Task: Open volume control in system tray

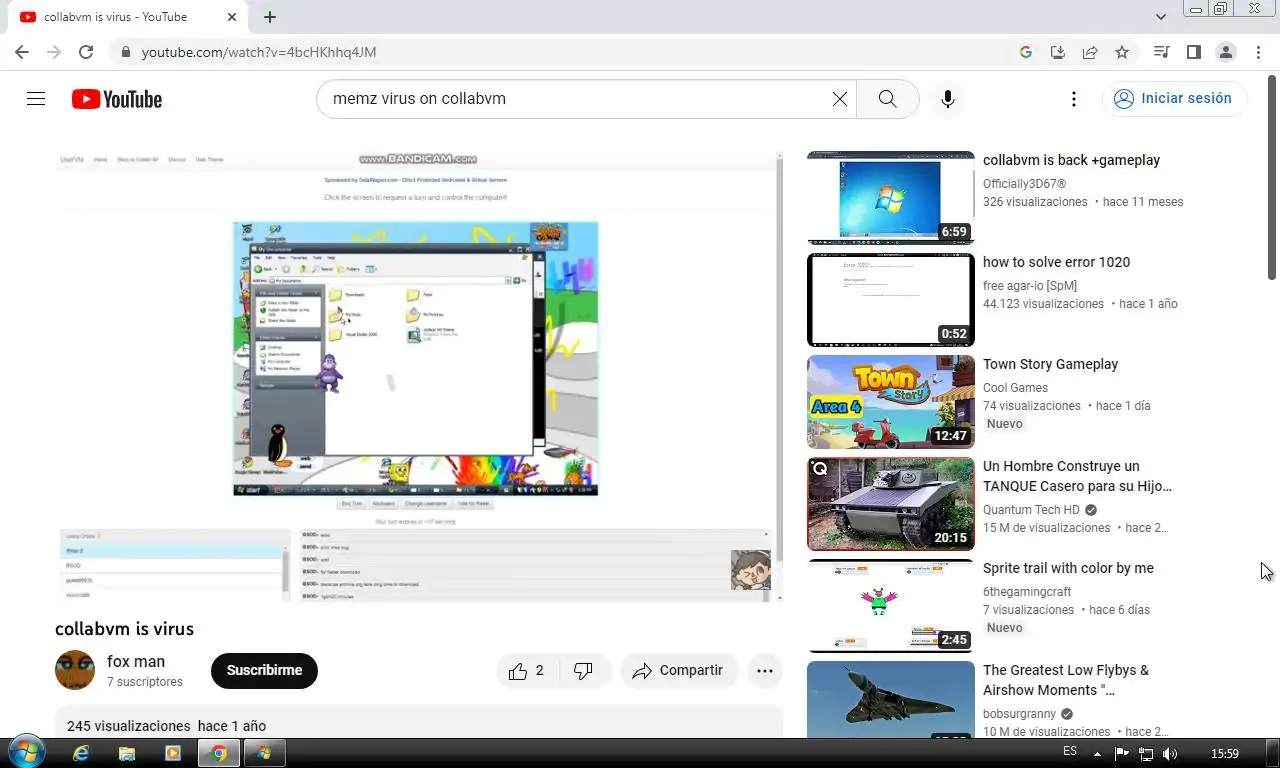Action: coord(1169,753)
